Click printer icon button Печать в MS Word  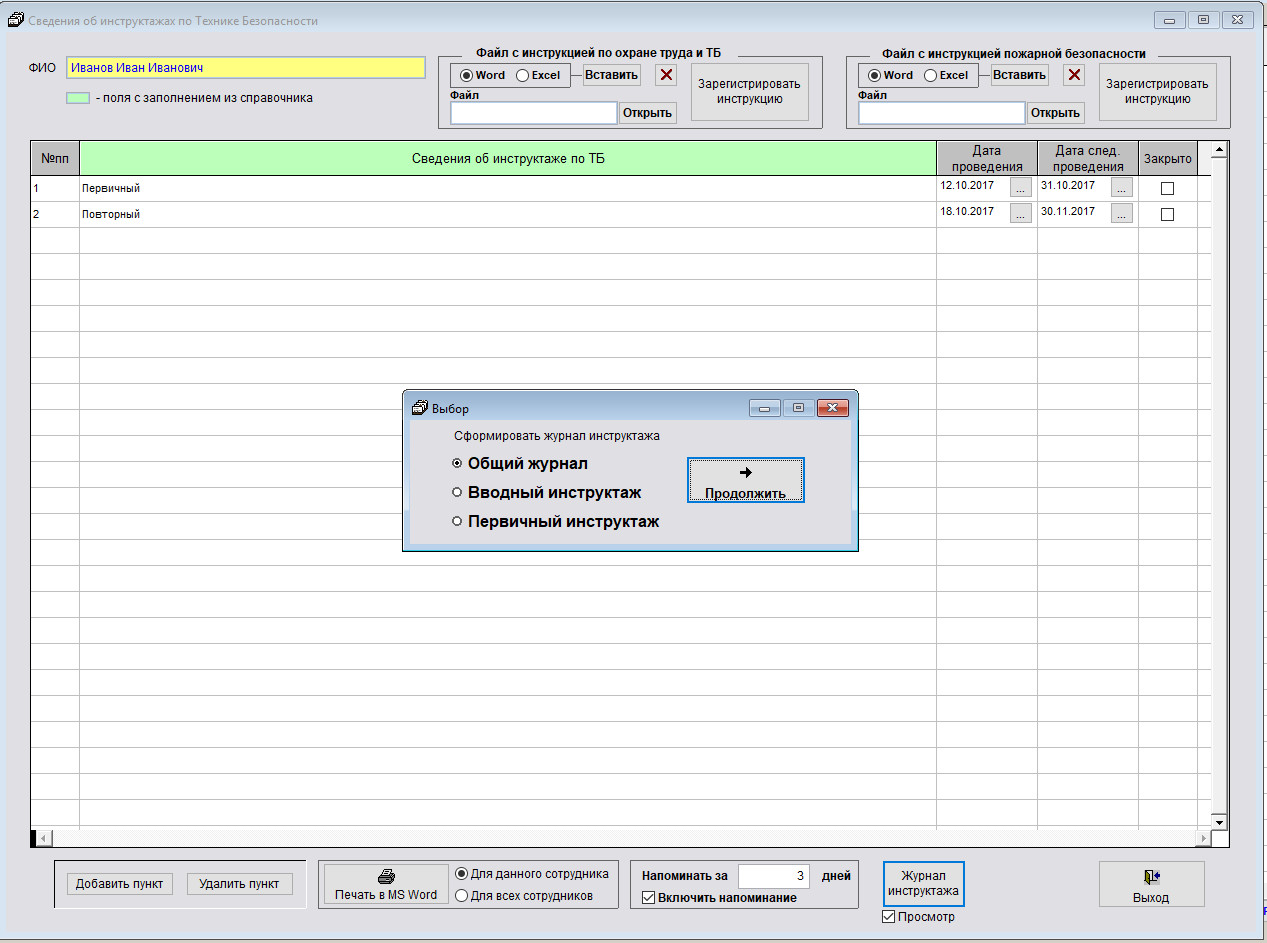[x=386, y=885]
